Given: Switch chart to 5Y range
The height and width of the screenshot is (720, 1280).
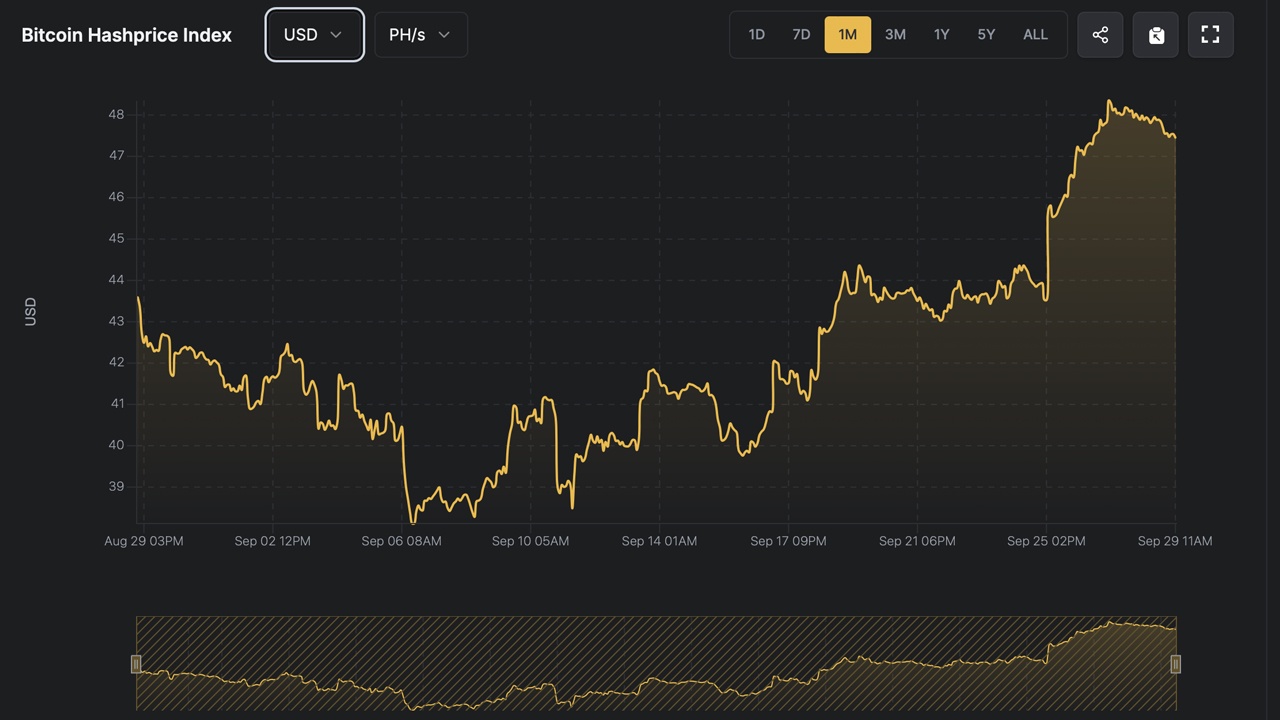Looking at the screenshot, I should (986, 35).
